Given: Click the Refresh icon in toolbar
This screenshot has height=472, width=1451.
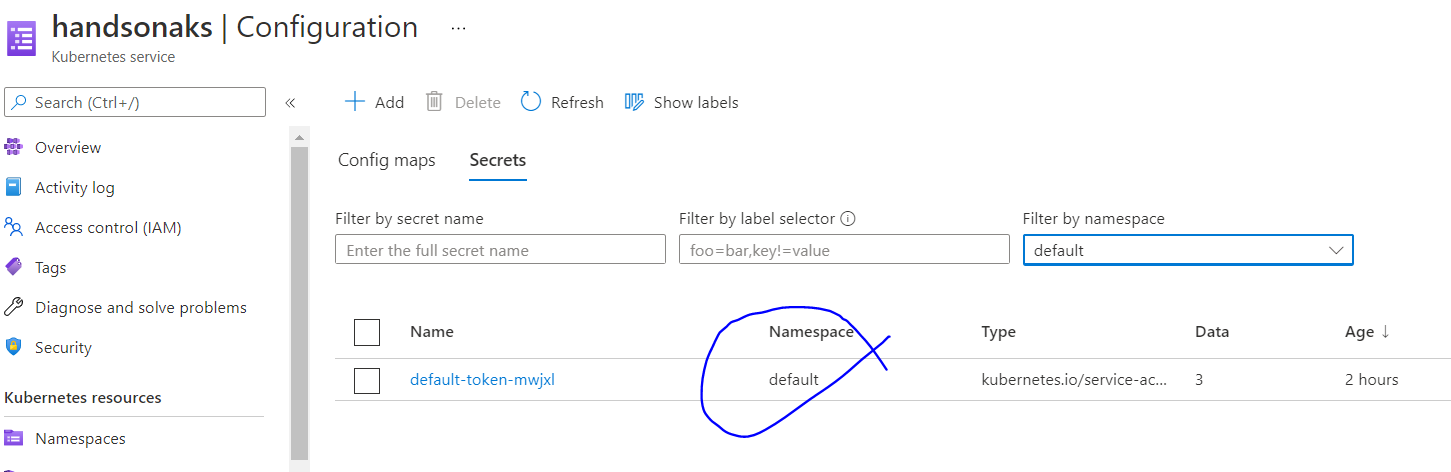Looking at the screenshot, I should coord(531,102).
